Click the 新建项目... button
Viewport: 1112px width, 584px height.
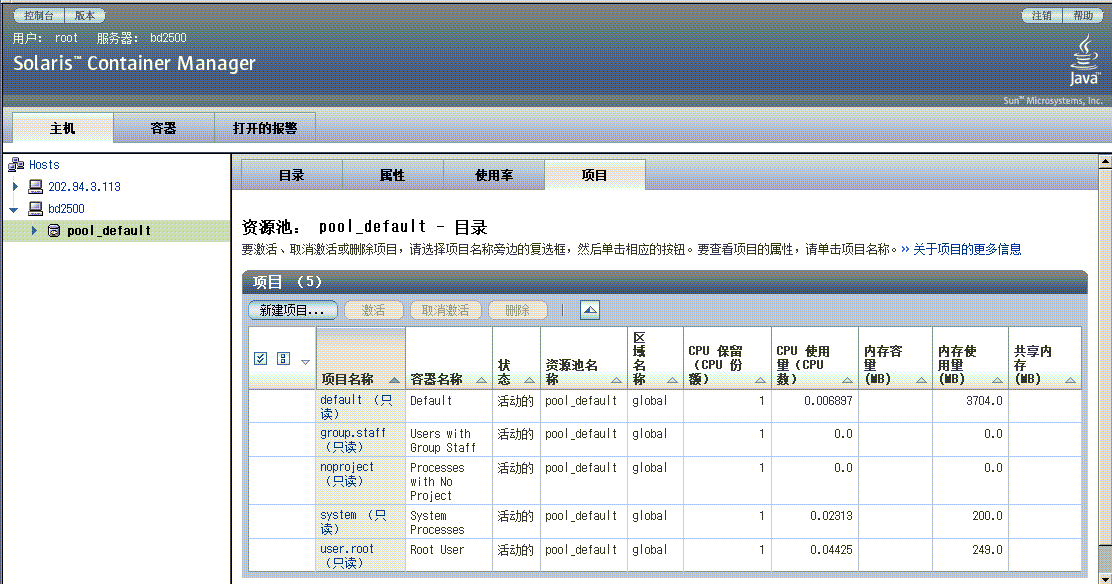point(292,310)
